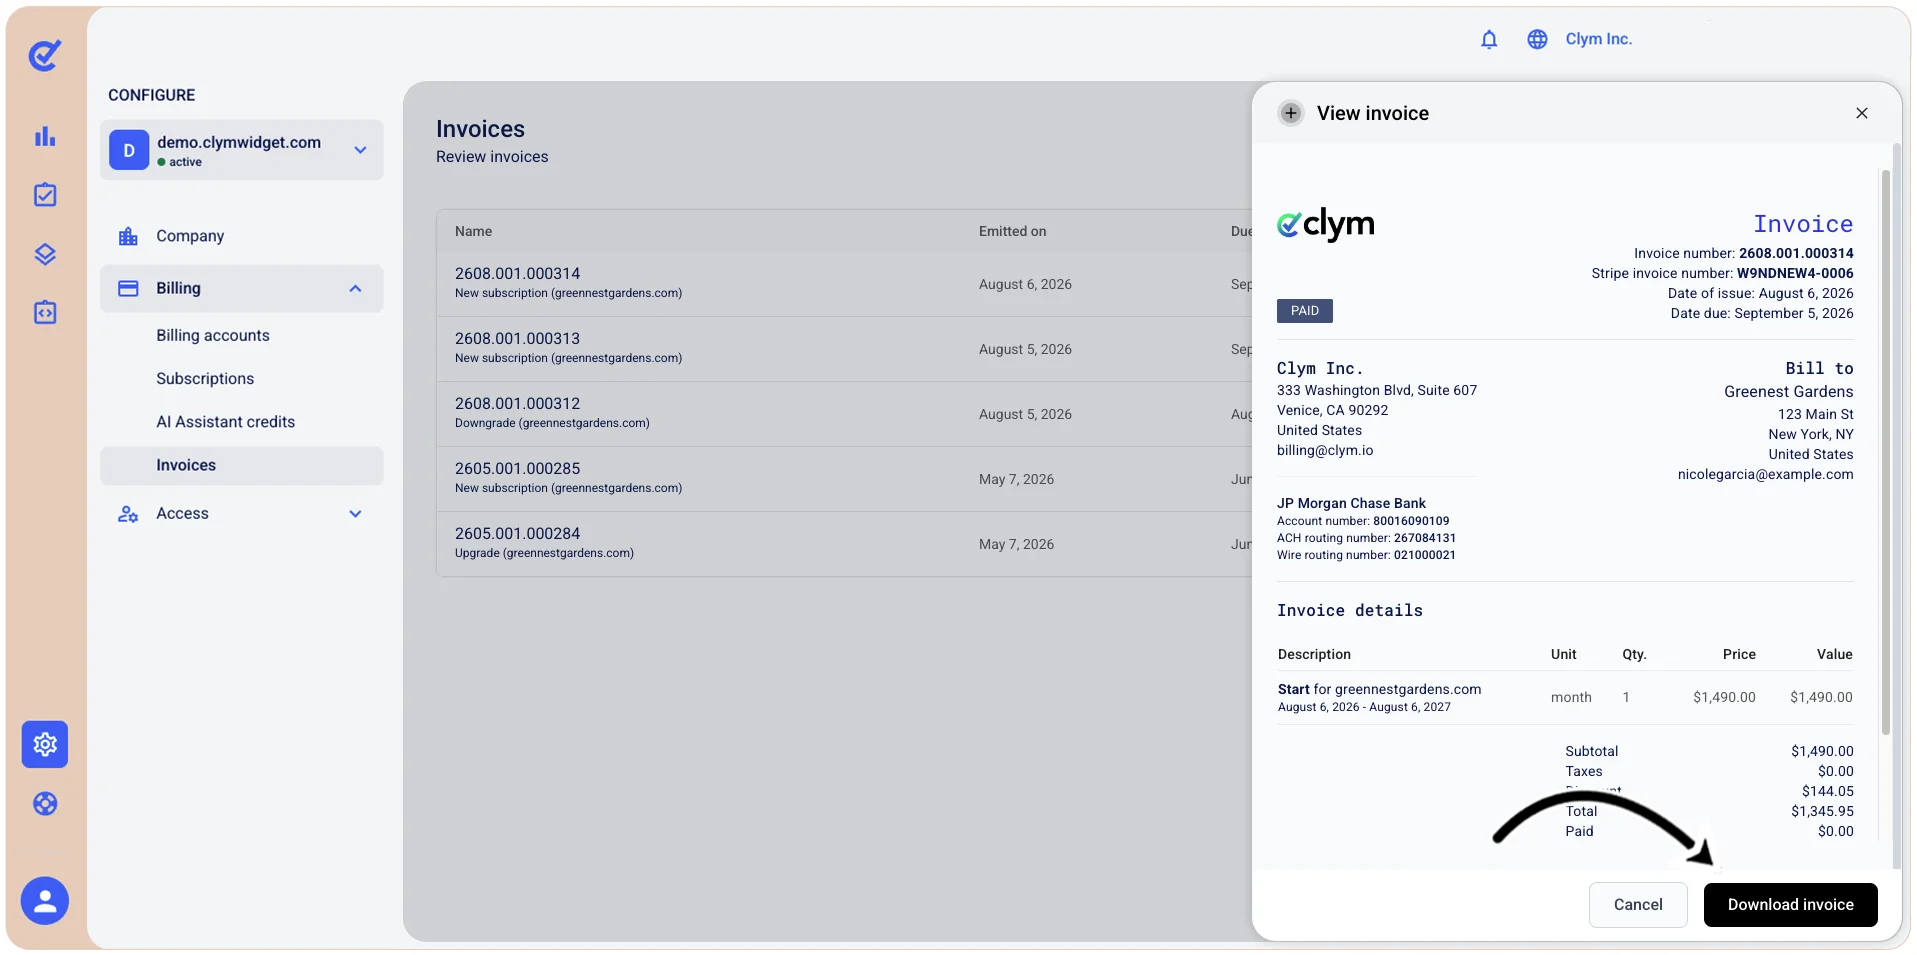Collapse the Billing menu chevron
The width and height of the screenshot is (1917, 955).
355,289
